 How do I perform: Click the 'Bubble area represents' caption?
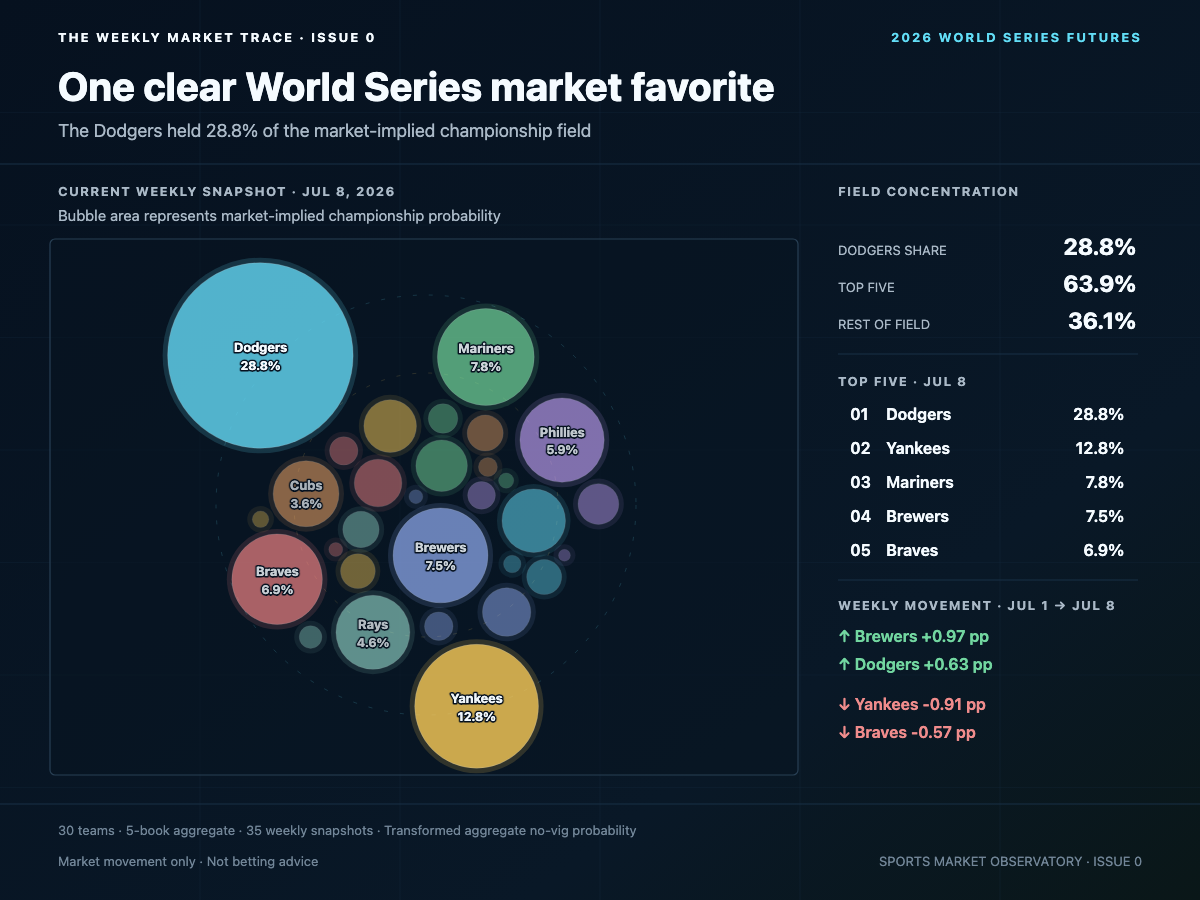pyautogui.click(x=279, y=216)
